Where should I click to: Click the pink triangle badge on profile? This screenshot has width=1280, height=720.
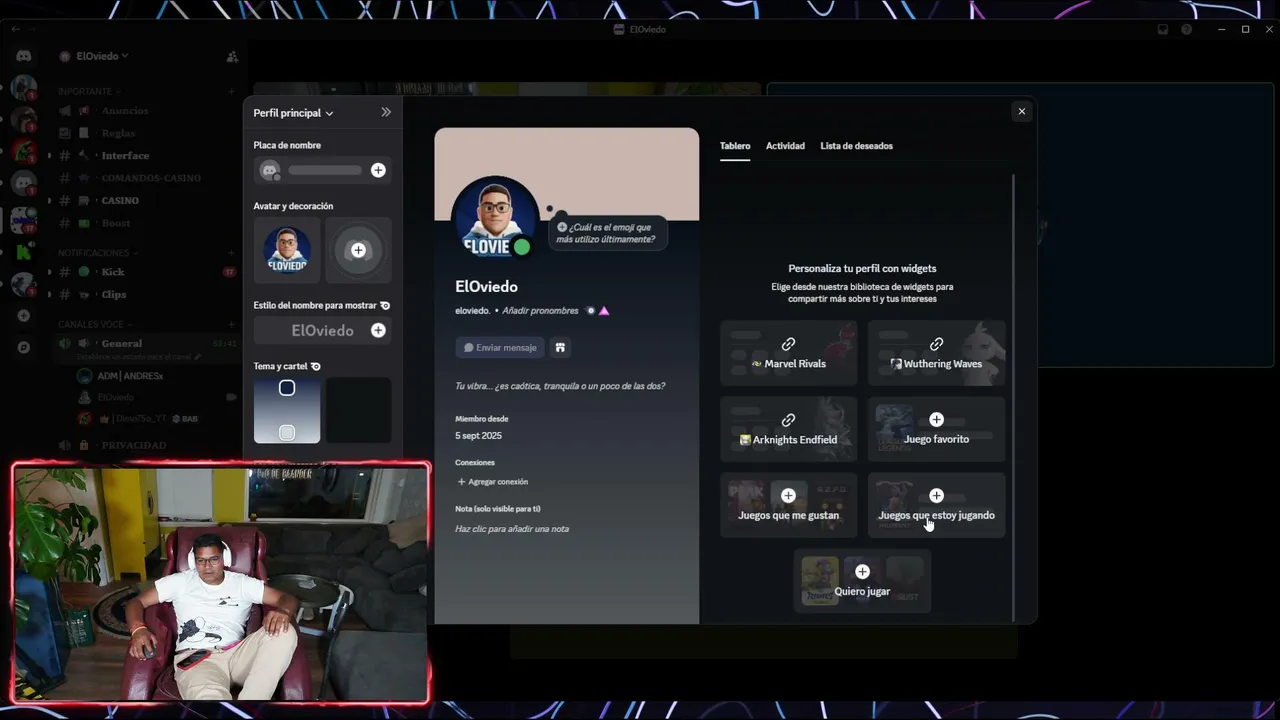(x=604, y=311)
